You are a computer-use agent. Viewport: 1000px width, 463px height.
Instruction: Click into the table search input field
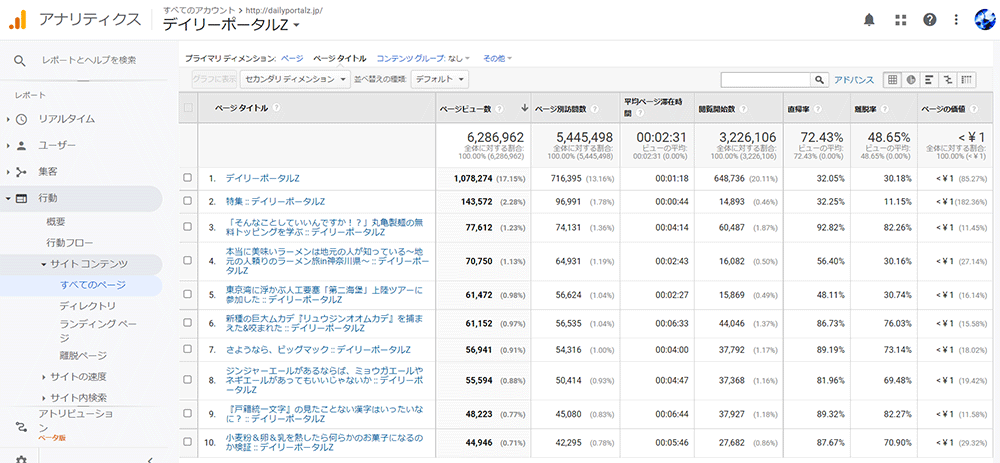point(765,80)
